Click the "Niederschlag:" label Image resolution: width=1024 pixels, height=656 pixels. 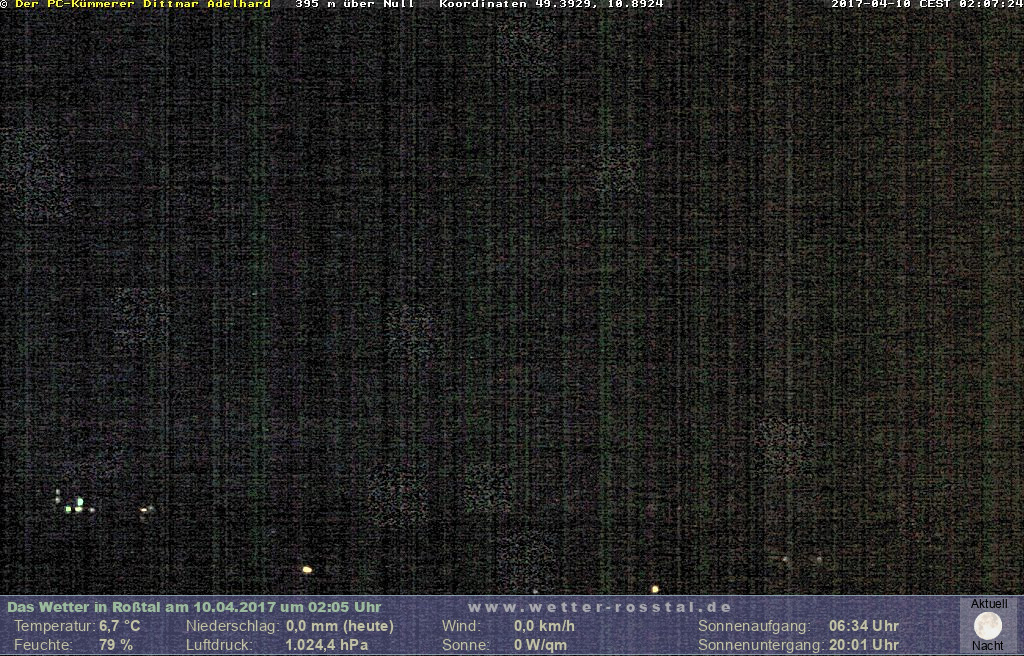coord(233,626)
